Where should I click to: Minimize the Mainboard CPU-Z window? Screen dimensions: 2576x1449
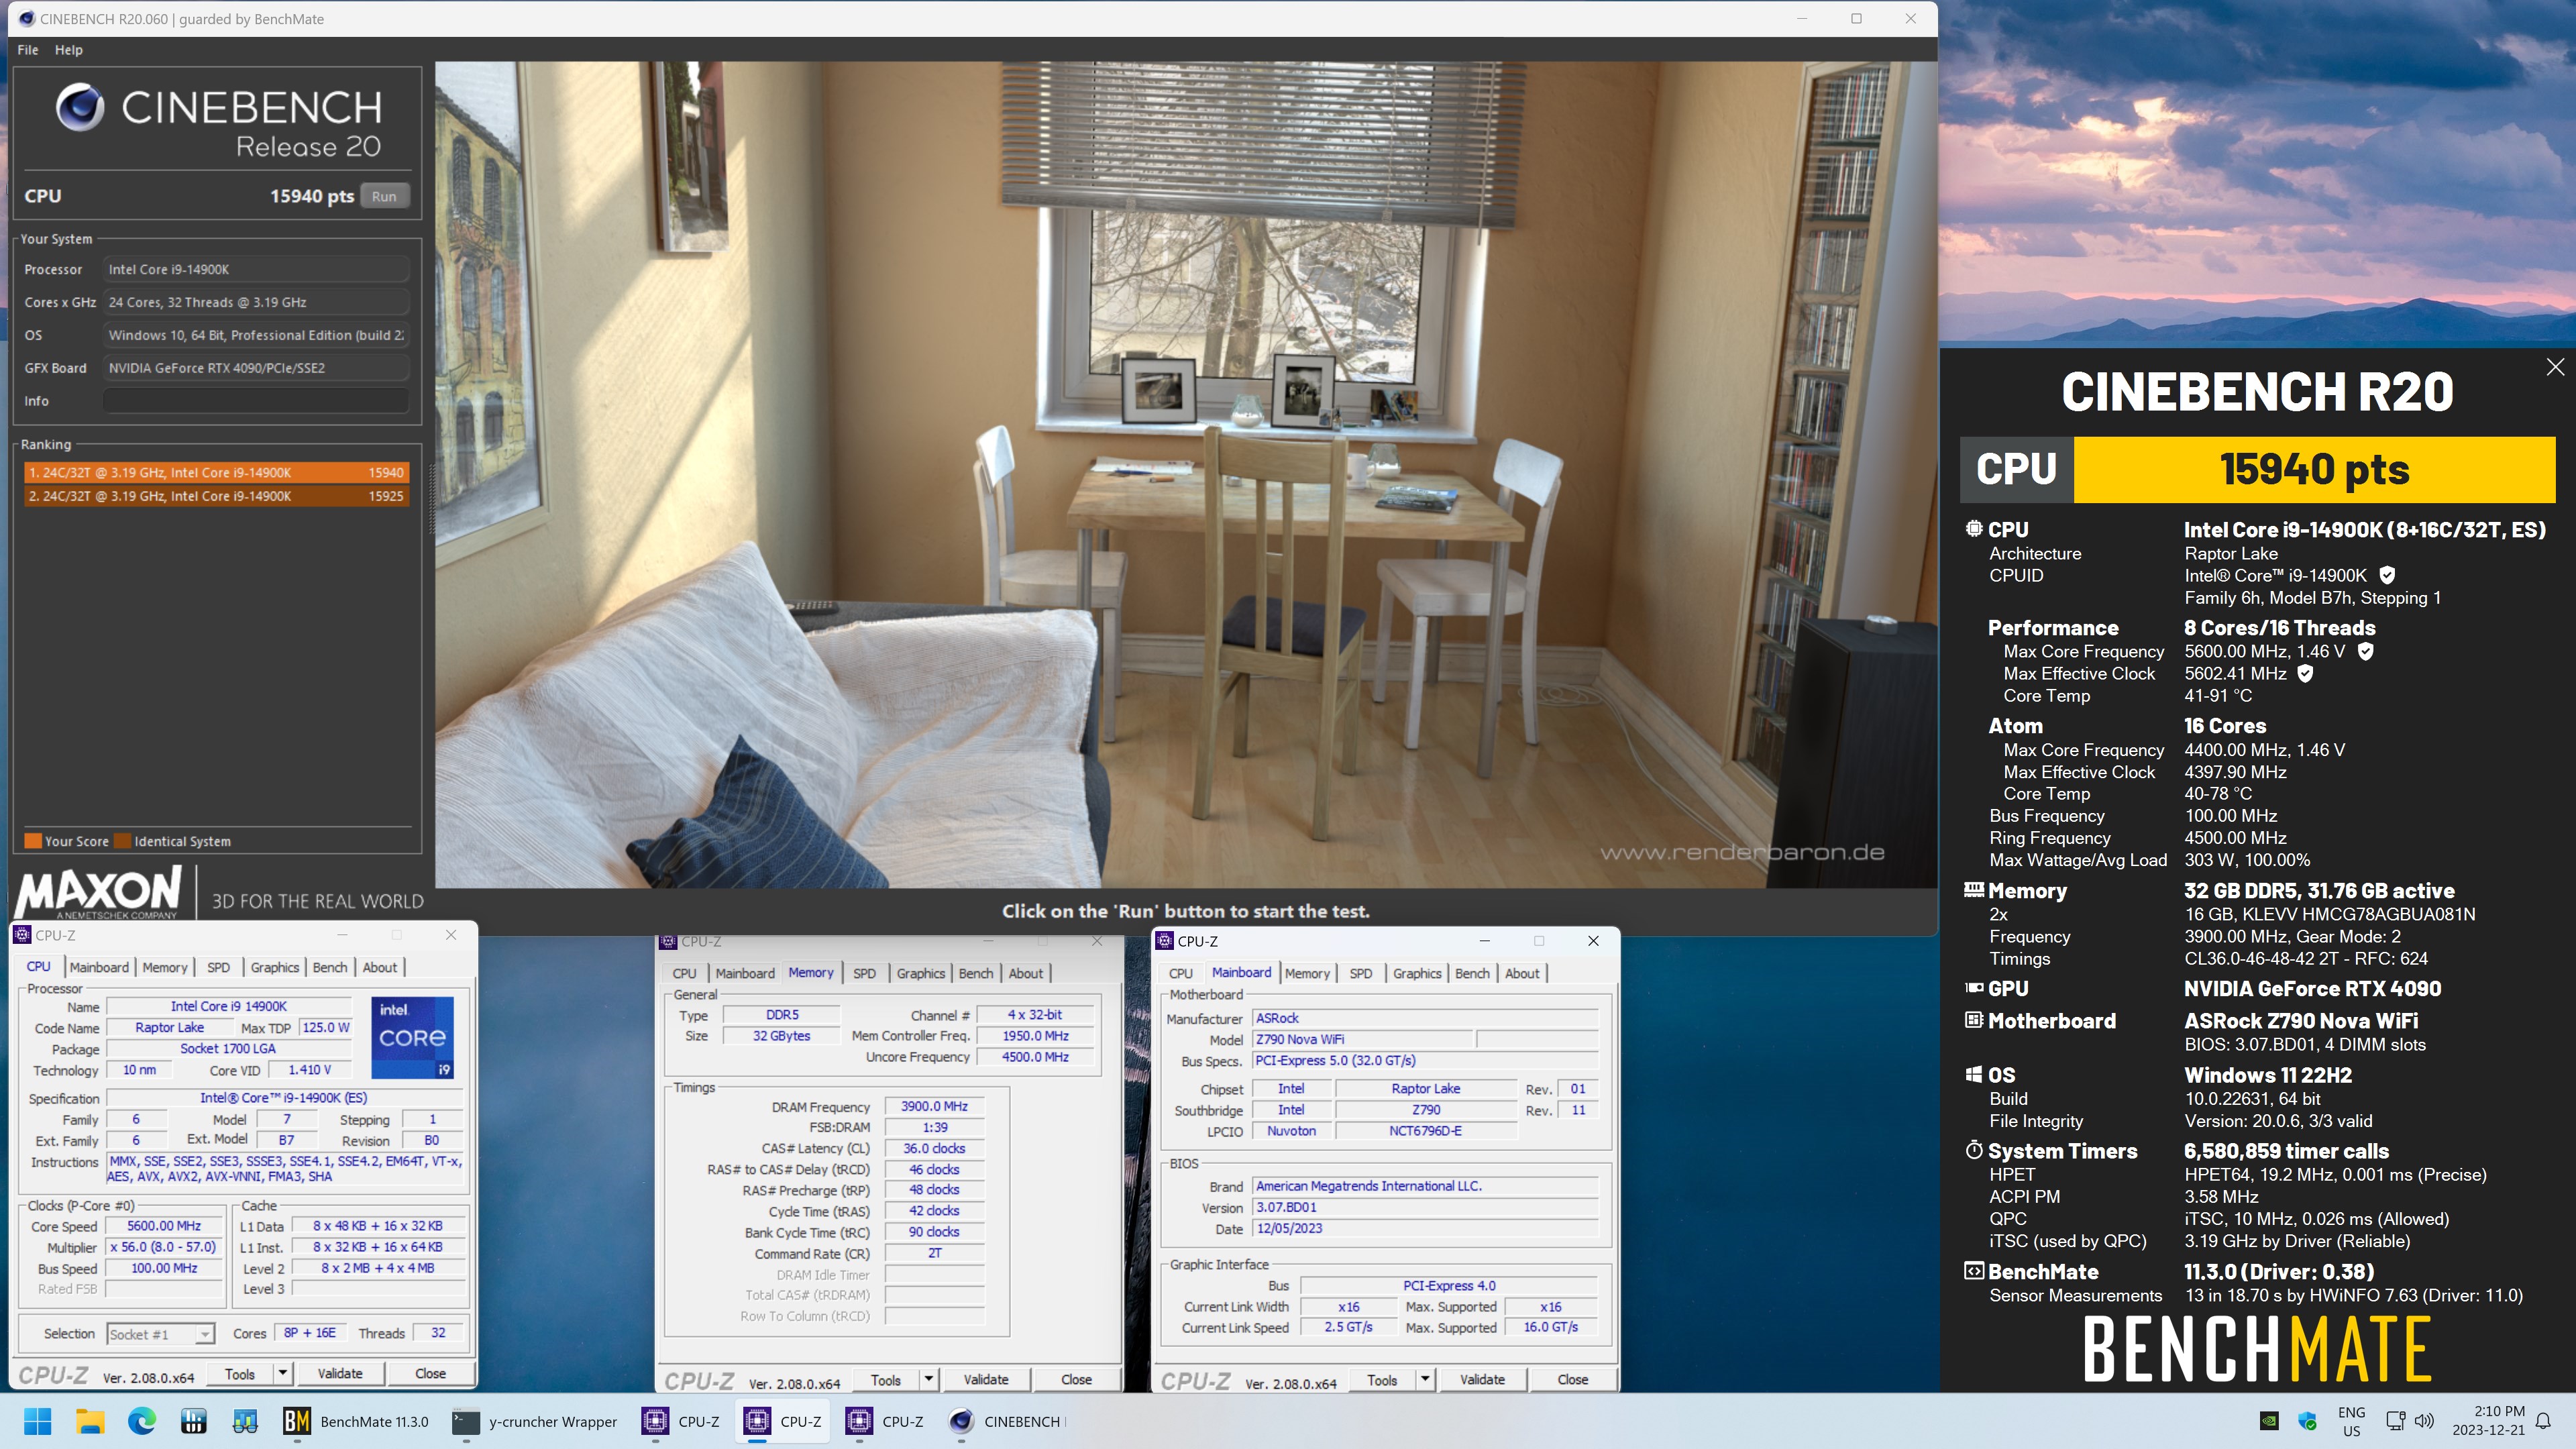(x=1484, y=941)
